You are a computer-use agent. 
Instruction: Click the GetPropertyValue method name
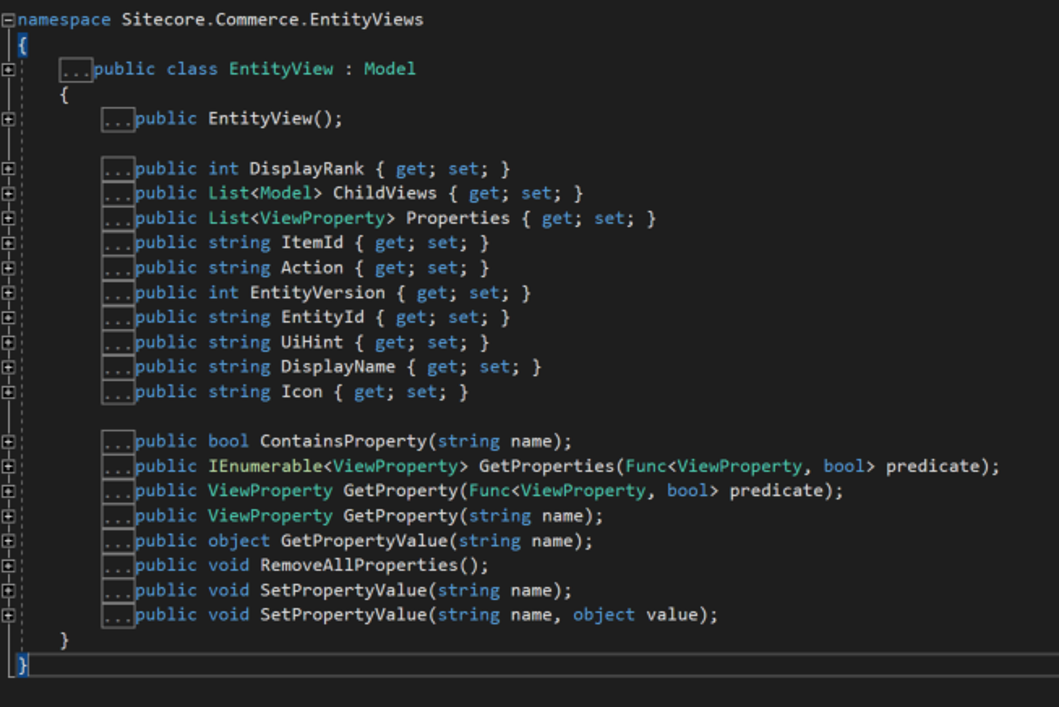pyautogui.click(x=364, y=541)
